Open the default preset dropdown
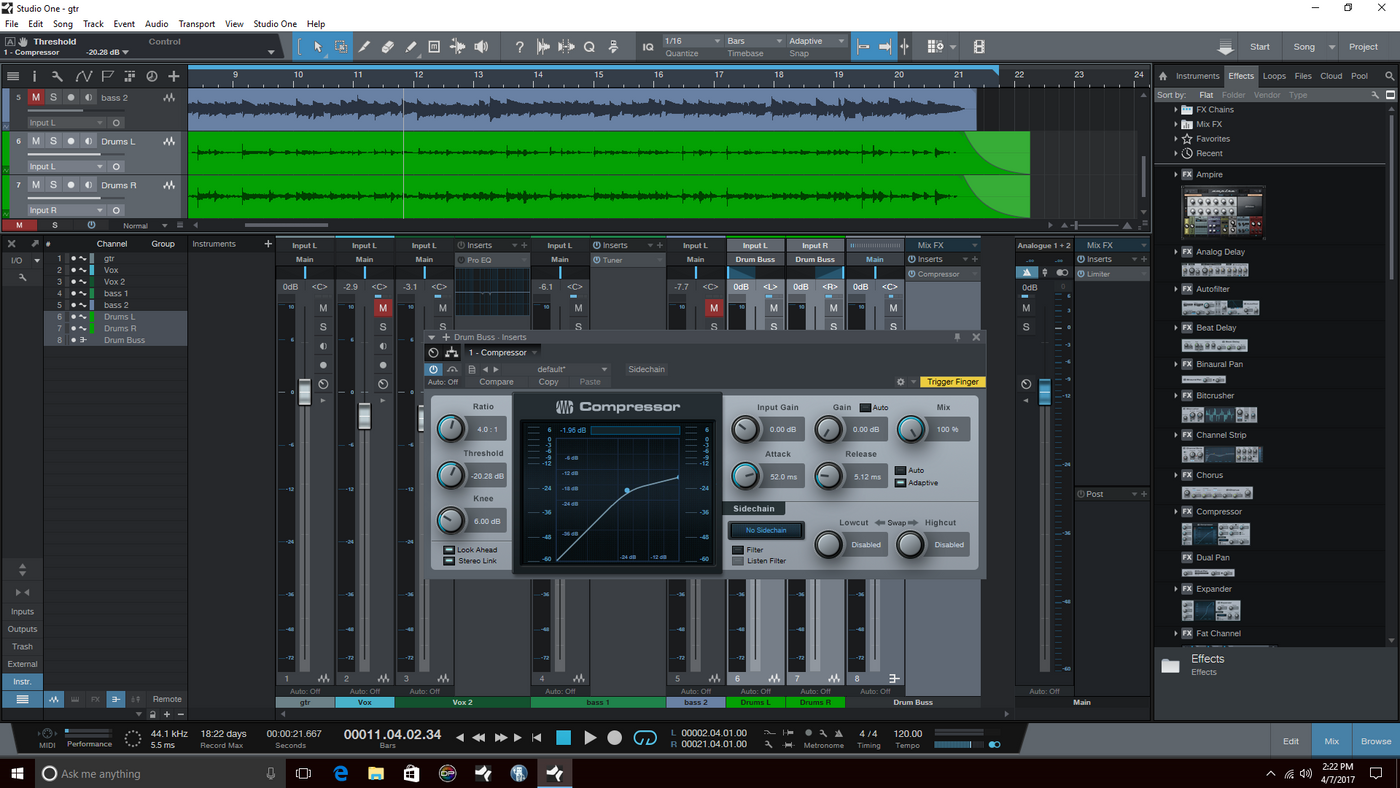The image size is (1400, 788). [x=572, y=369]
